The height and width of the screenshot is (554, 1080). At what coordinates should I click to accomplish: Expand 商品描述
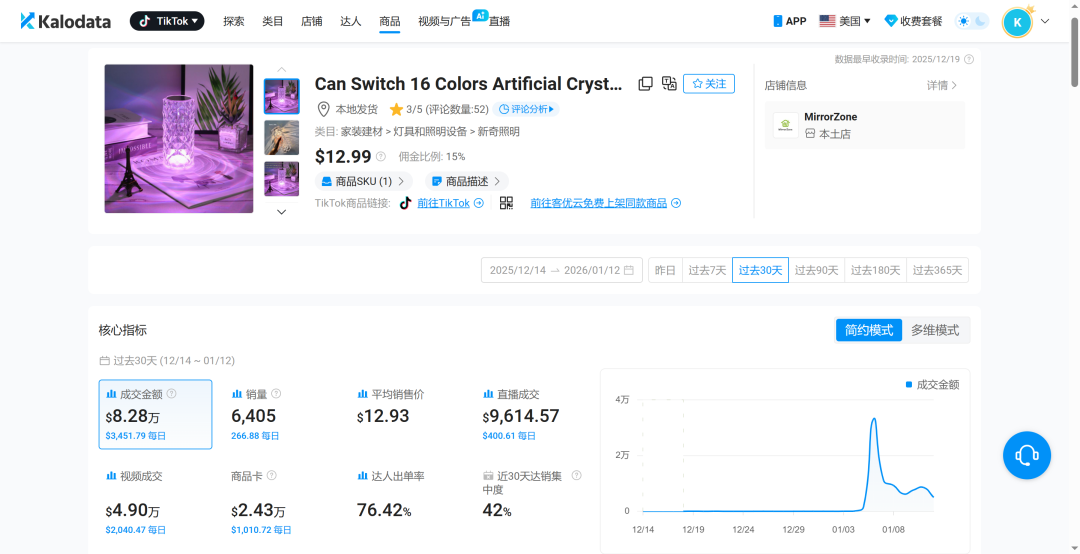467,181
